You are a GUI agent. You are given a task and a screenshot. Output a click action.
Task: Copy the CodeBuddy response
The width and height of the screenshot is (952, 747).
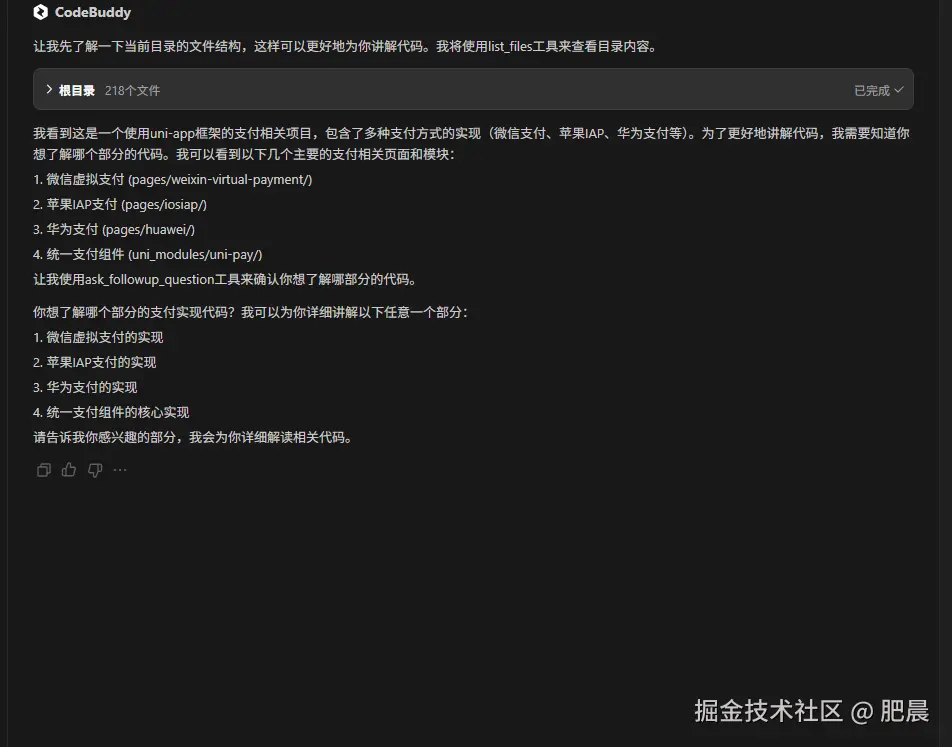point(44,470)
